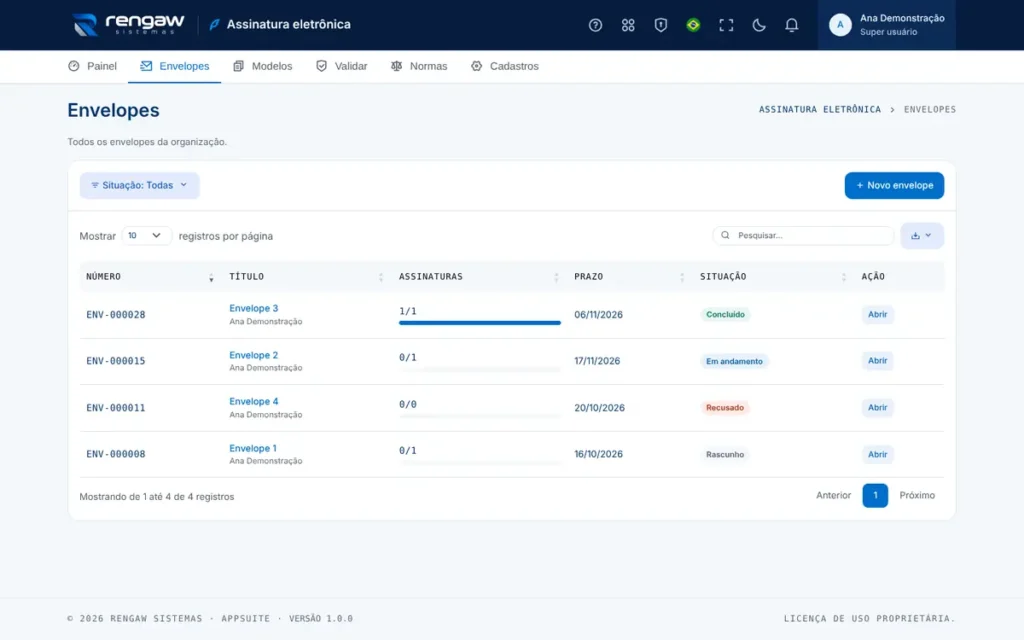1024x640 pixels.
Task: Sort by PRAZO column header
Action: point(630,277)
